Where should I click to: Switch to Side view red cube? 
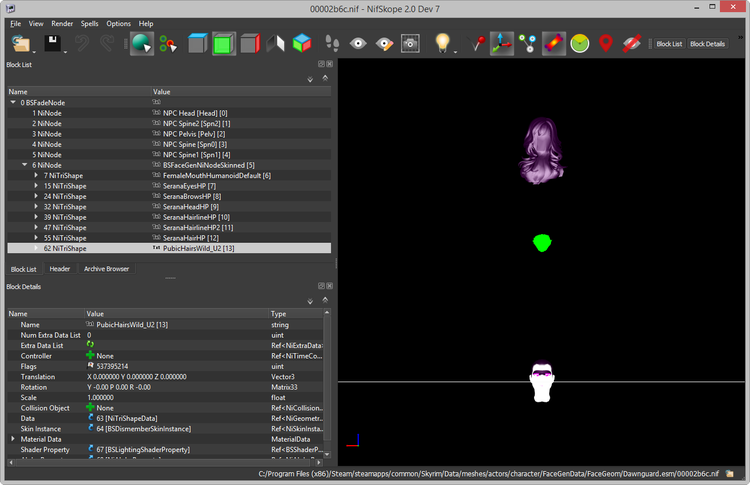tap(250, 44)
